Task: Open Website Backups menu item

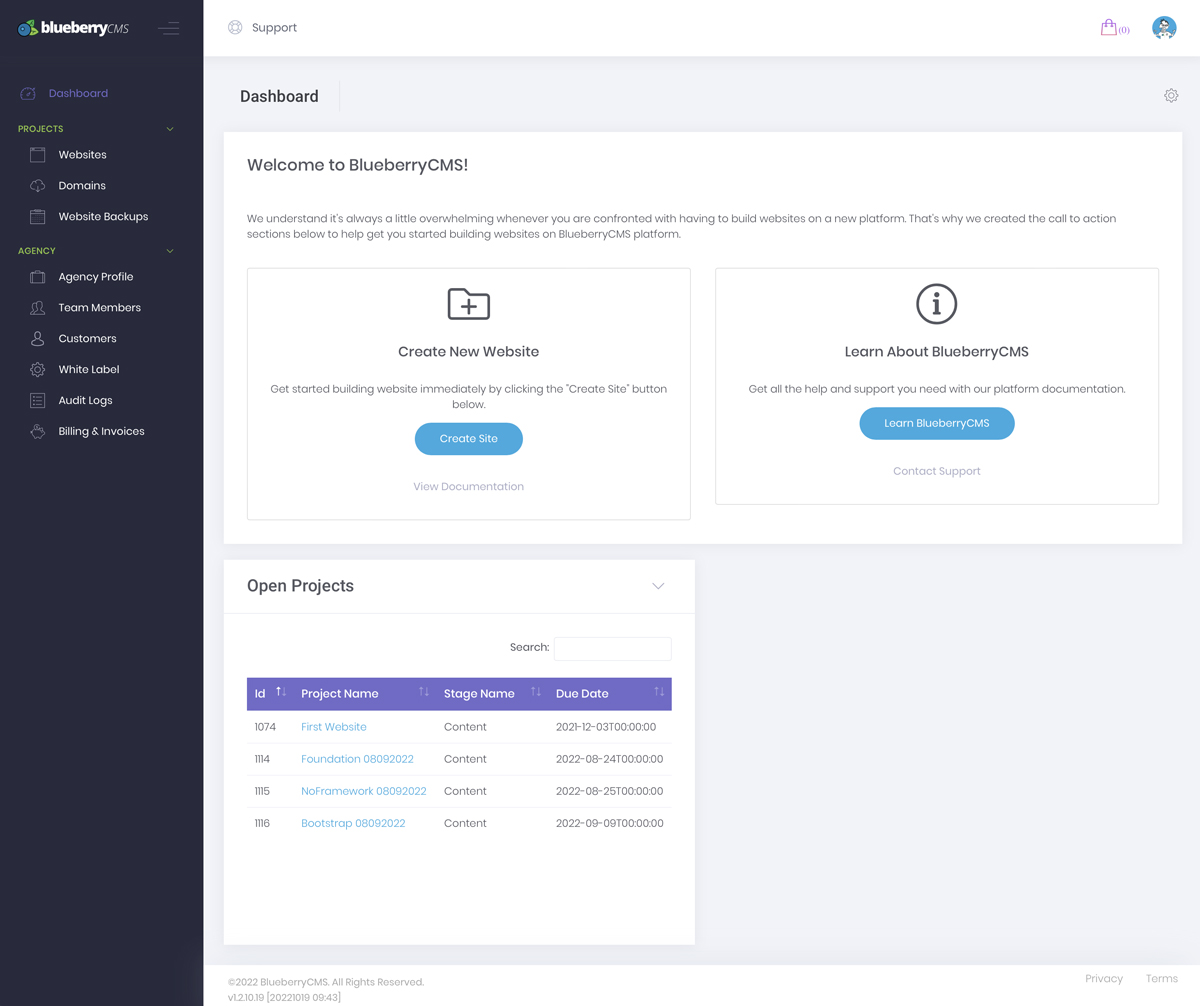Action: pos(103,217)
